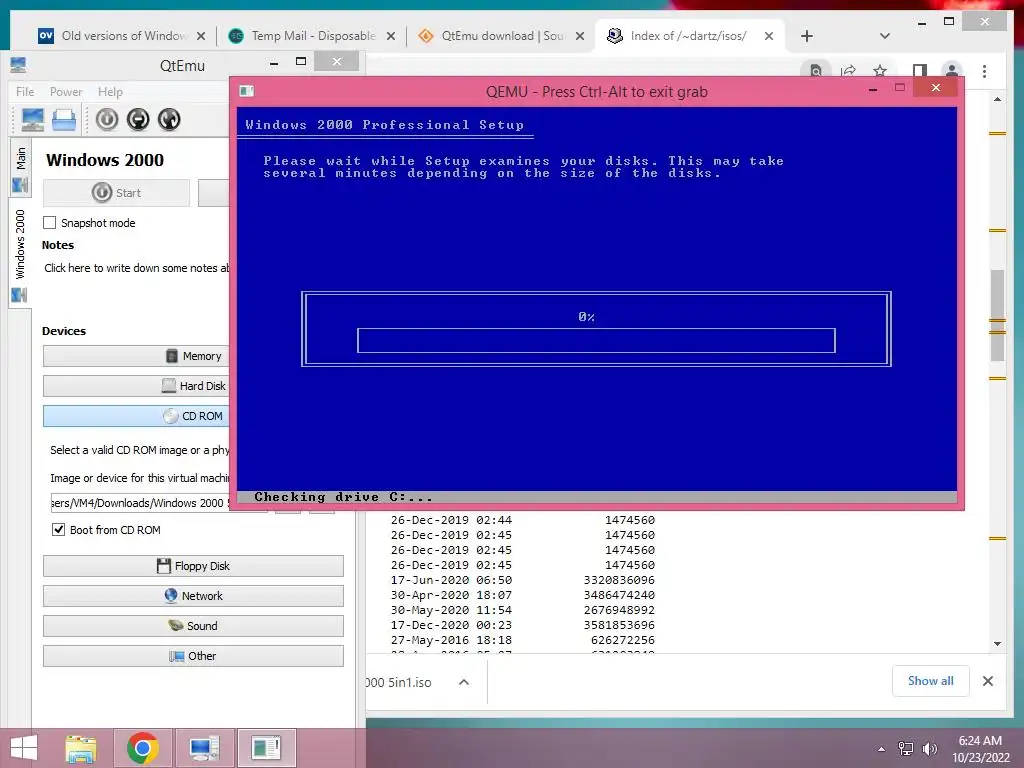Close the Index of /~dartz/isos/ tab
The height and width of the screenshot is (768, 1024).
coord(769,36)
